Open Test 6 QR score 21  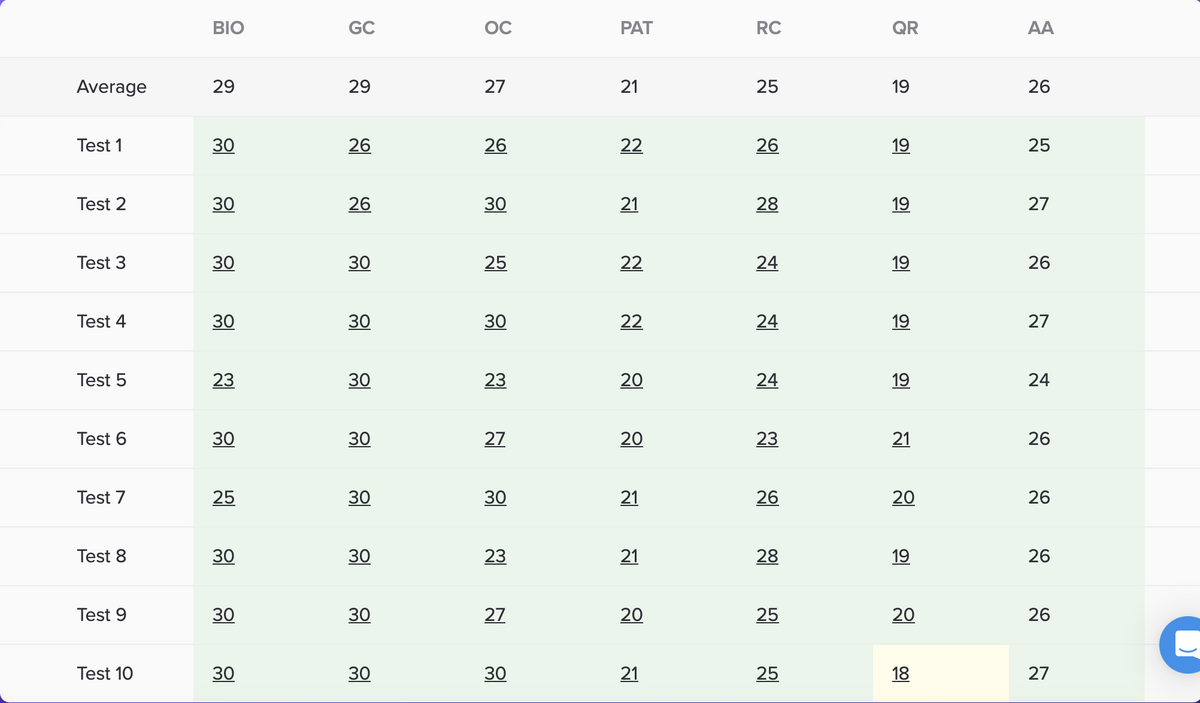[x=901, y=439]
